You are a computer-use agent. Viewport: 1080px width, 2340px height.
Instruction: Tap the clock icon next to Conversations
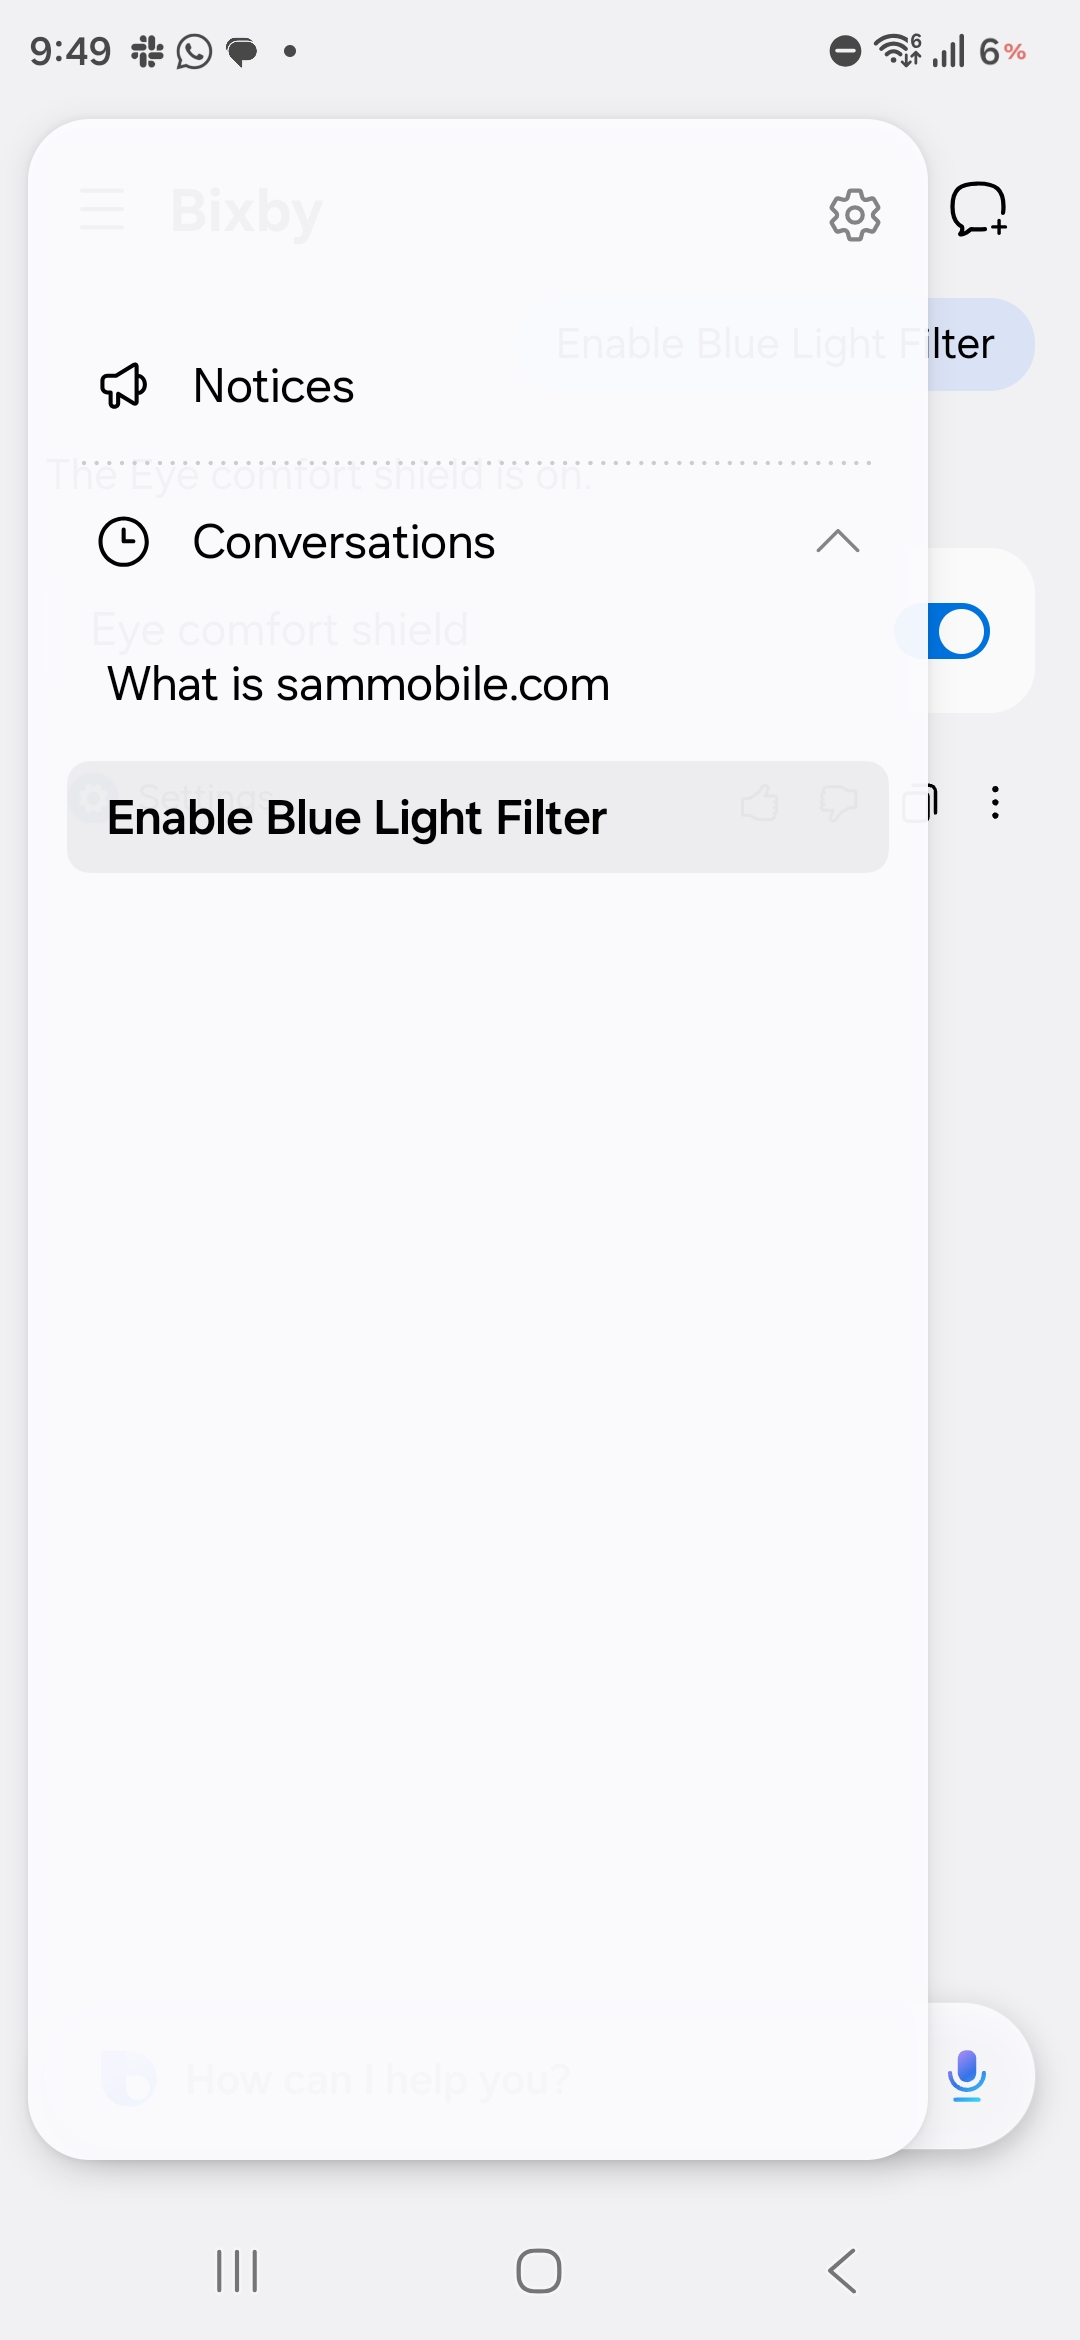tap(123, 542)
